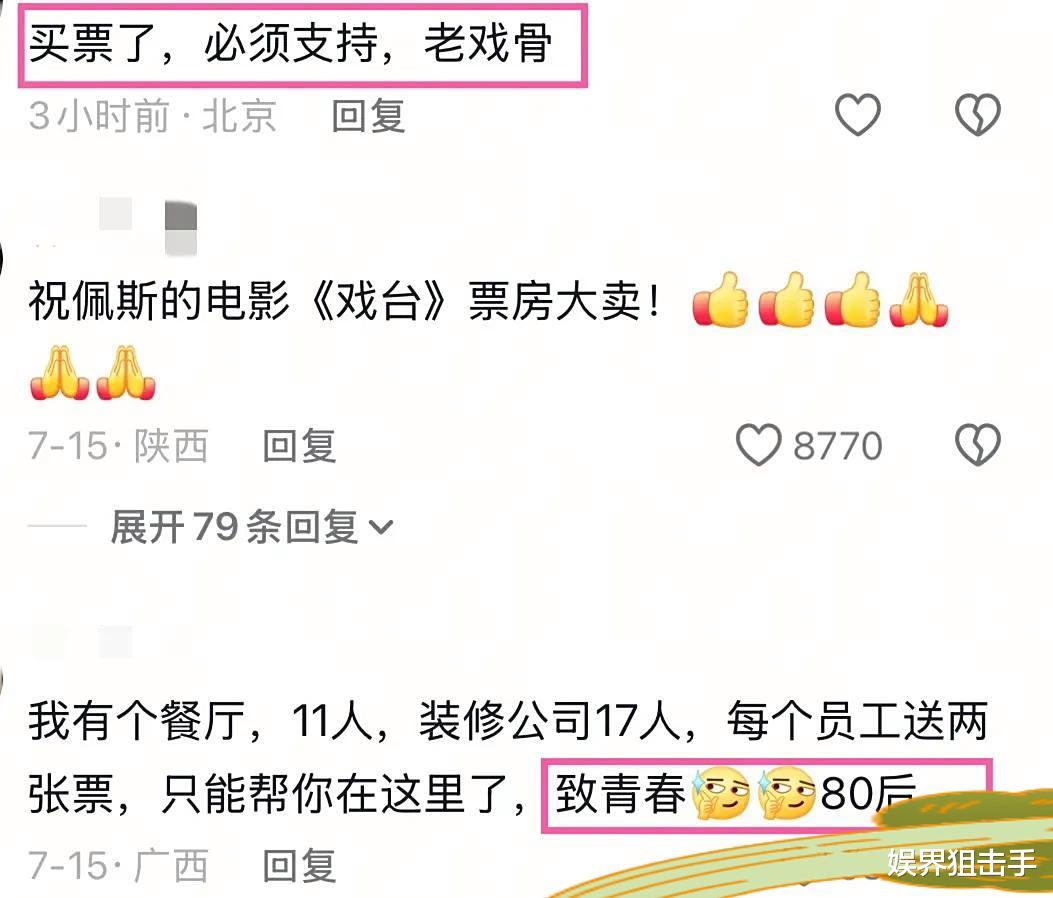
Task: Reply to the Shaanxi comment via 回复
Action: 299,446
